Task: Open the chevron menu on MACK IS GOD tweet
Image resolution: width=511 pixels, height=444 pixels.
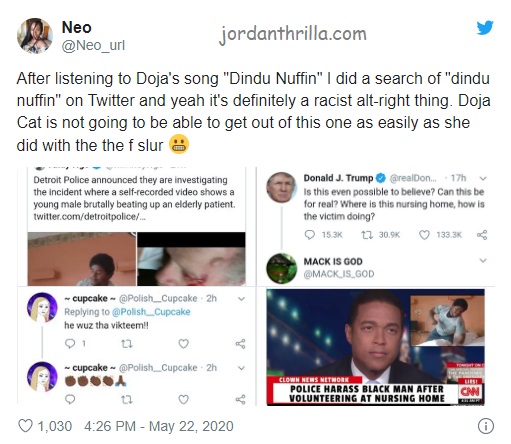Action: tap(483, 260)
